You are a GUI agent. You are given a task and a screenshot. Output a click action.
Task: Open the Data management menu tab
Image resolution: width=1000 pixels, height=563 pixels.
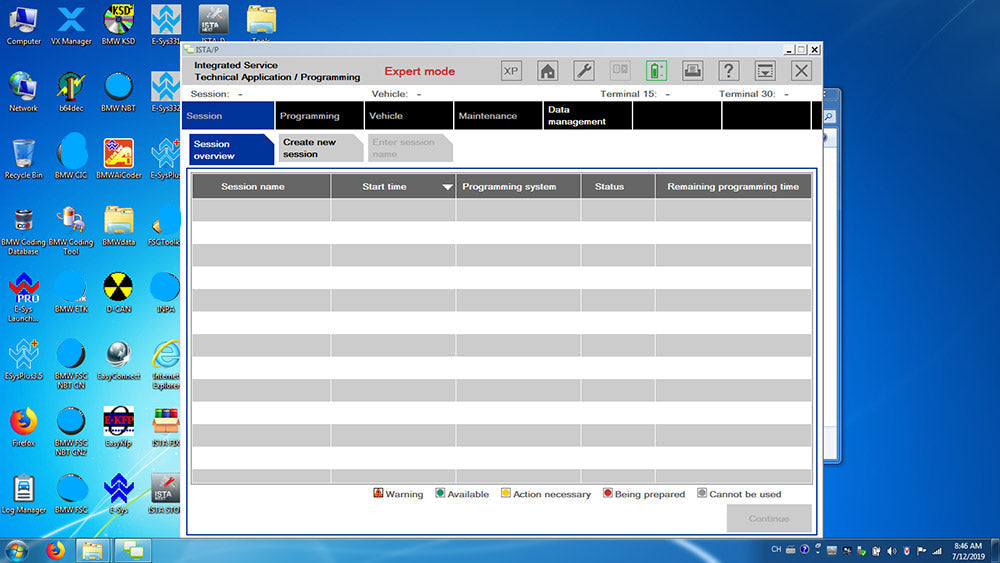(x=577, y=116)
